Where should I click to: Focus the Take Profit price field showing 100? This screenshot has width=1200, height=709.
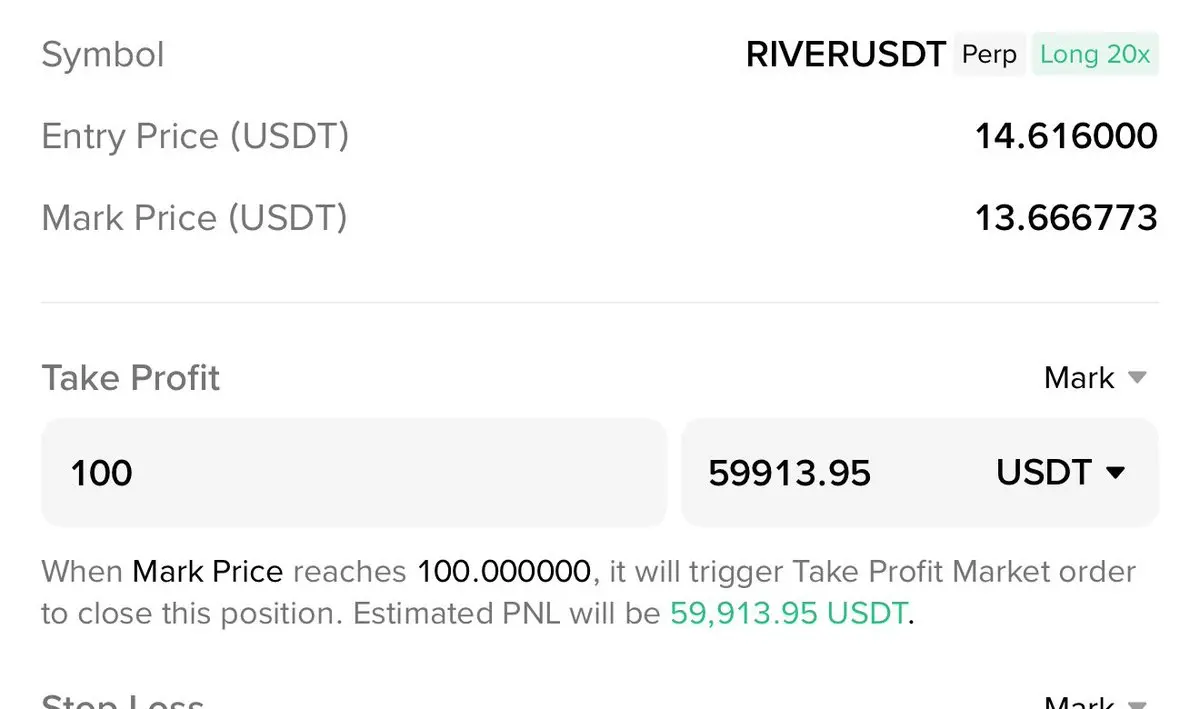[x=354, y=472]
